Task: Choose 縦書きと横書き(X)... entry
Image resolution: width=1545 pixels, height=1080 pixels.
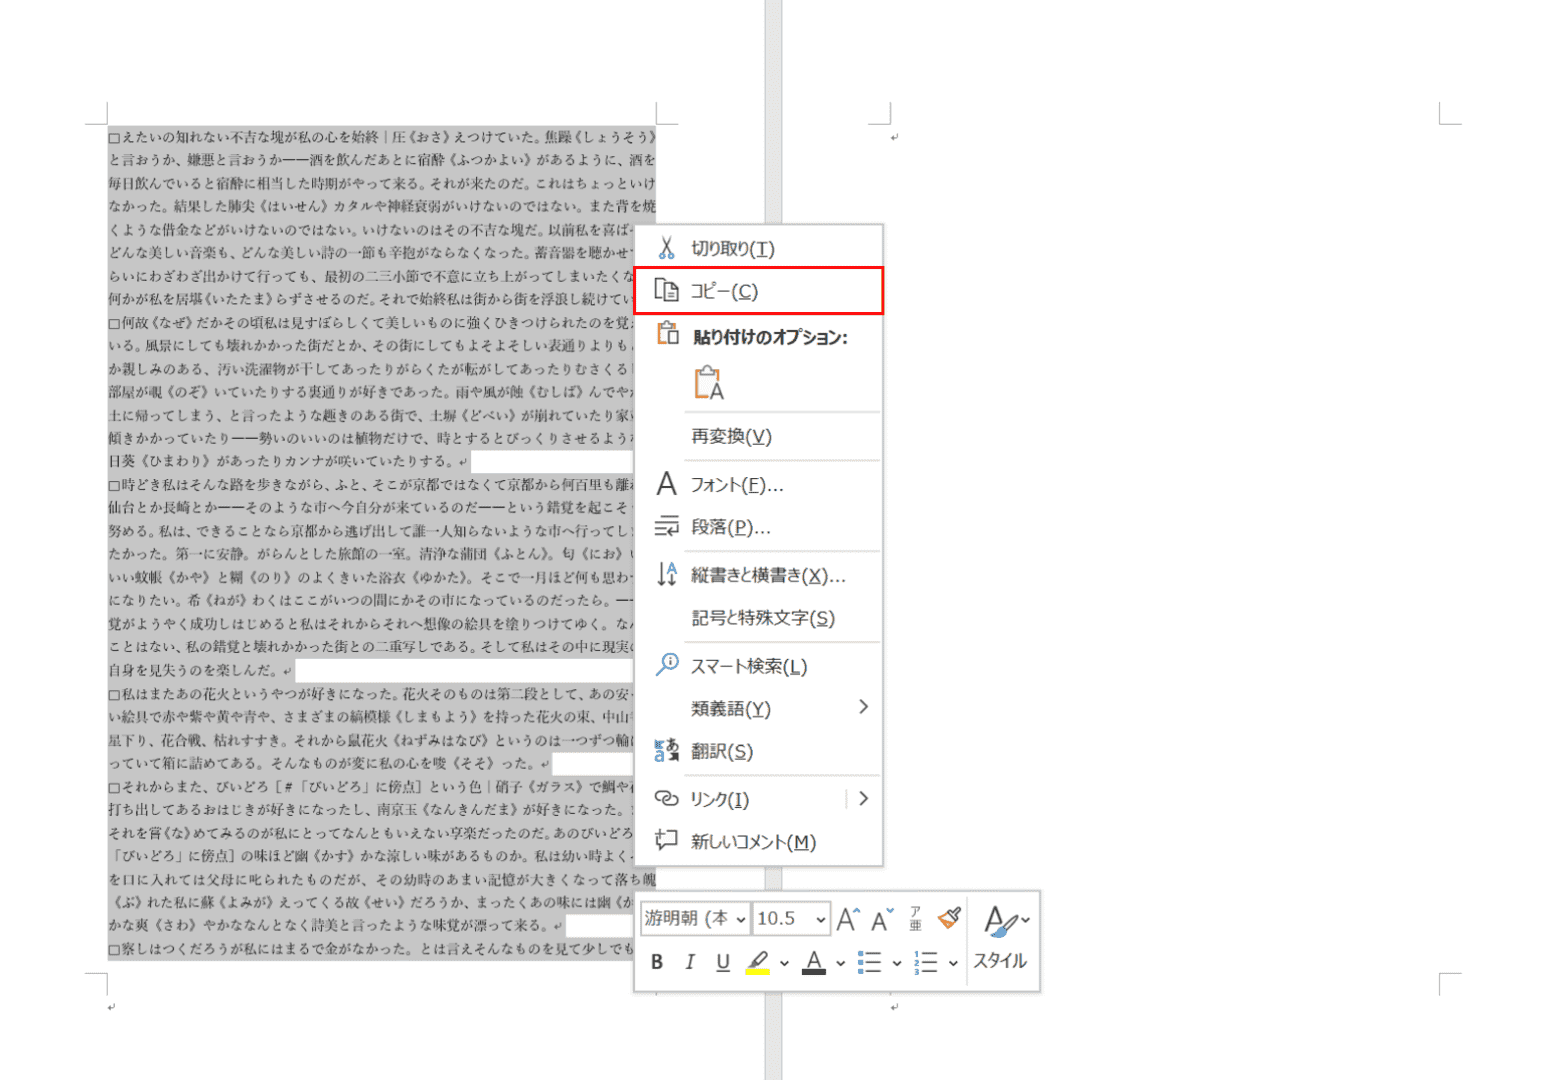Action: coord(759,575)
